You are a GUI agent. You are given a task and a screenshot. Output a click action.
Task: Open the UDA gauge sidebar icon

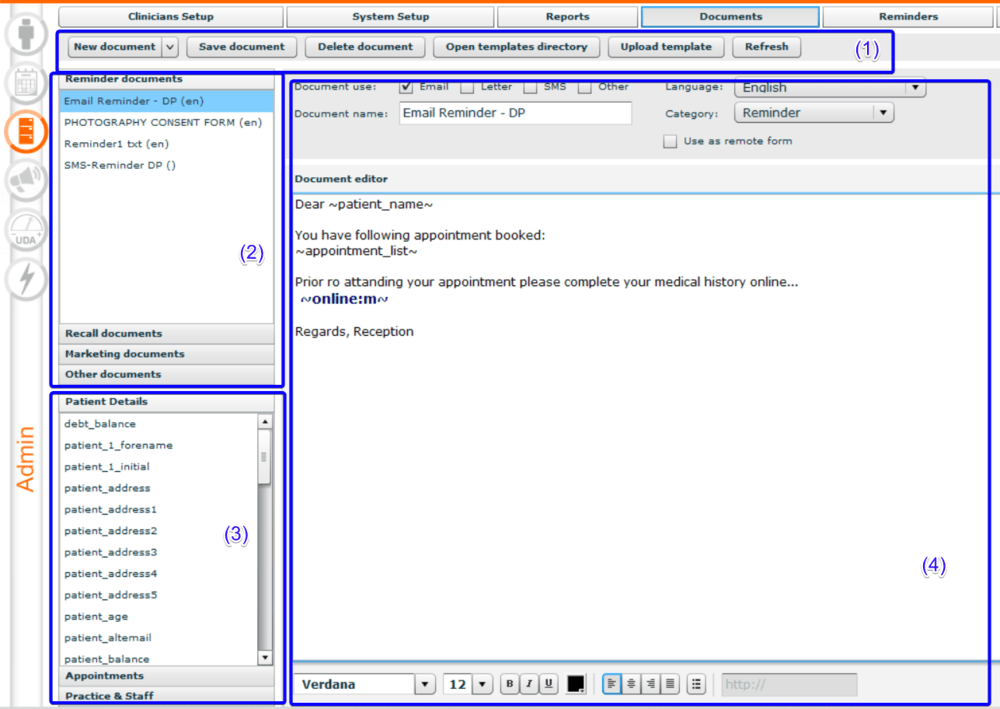click(x=27, y=230)
